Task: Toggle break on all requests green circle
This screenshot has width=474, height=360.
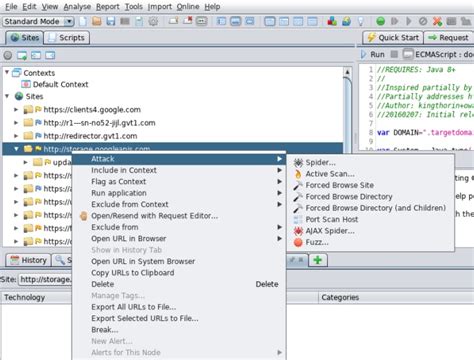Action: point(380,21)
